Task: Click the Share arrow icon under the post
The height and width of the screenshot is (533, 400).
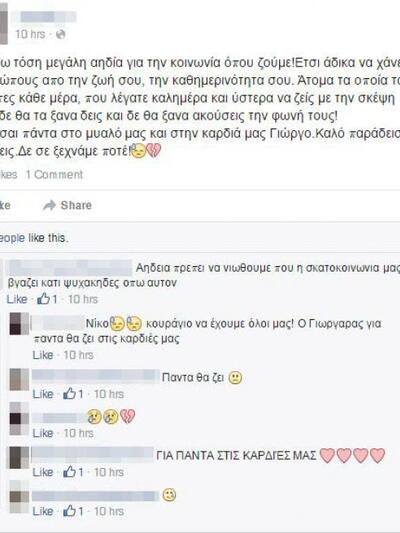Action: coord(50,205)
